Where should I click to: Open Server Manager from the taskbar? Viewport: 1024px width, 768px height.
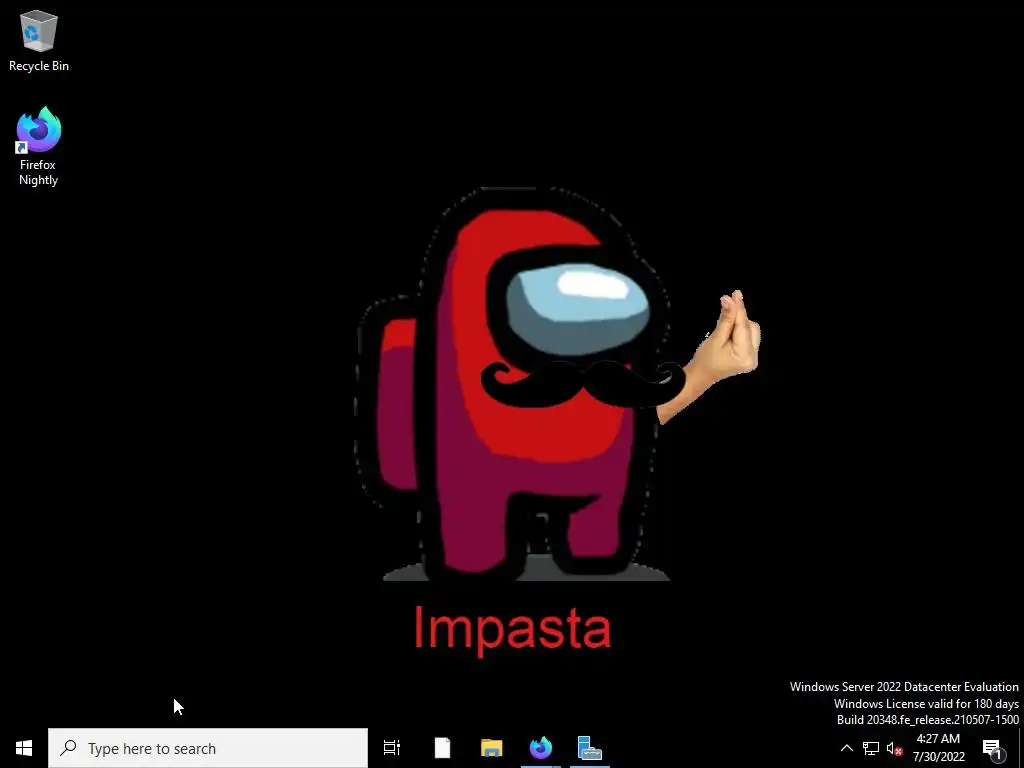(x=590, y=748)
